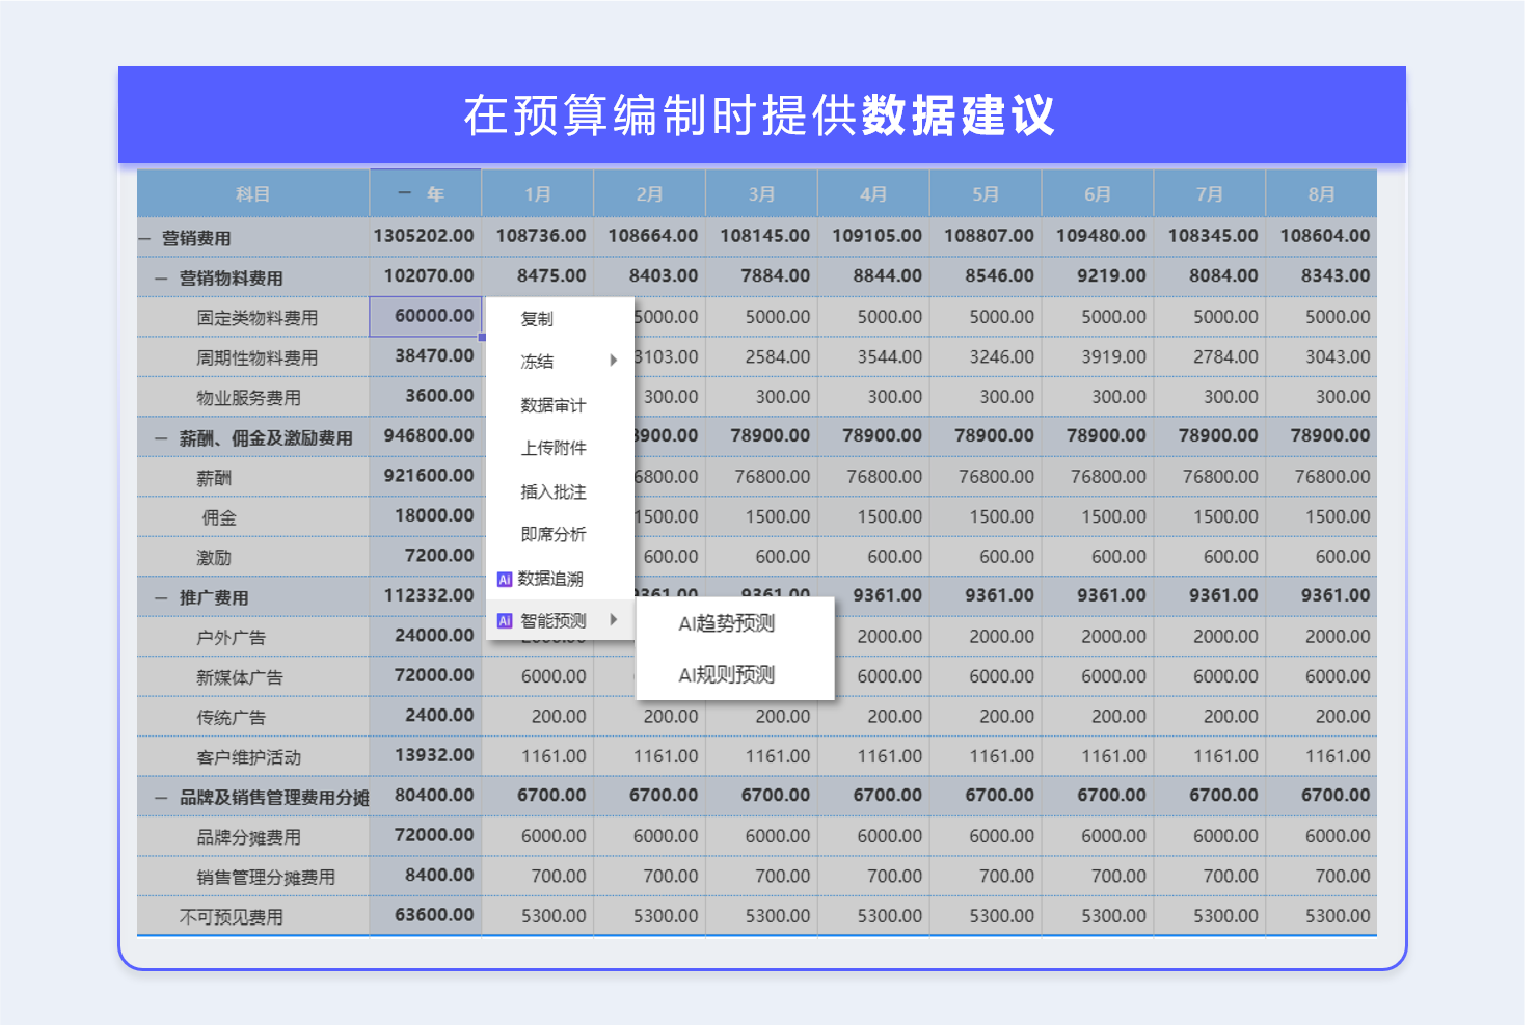Select the 销售管理分摊费用 row label
The image size is (1525, 1025).
pos(266,878)
